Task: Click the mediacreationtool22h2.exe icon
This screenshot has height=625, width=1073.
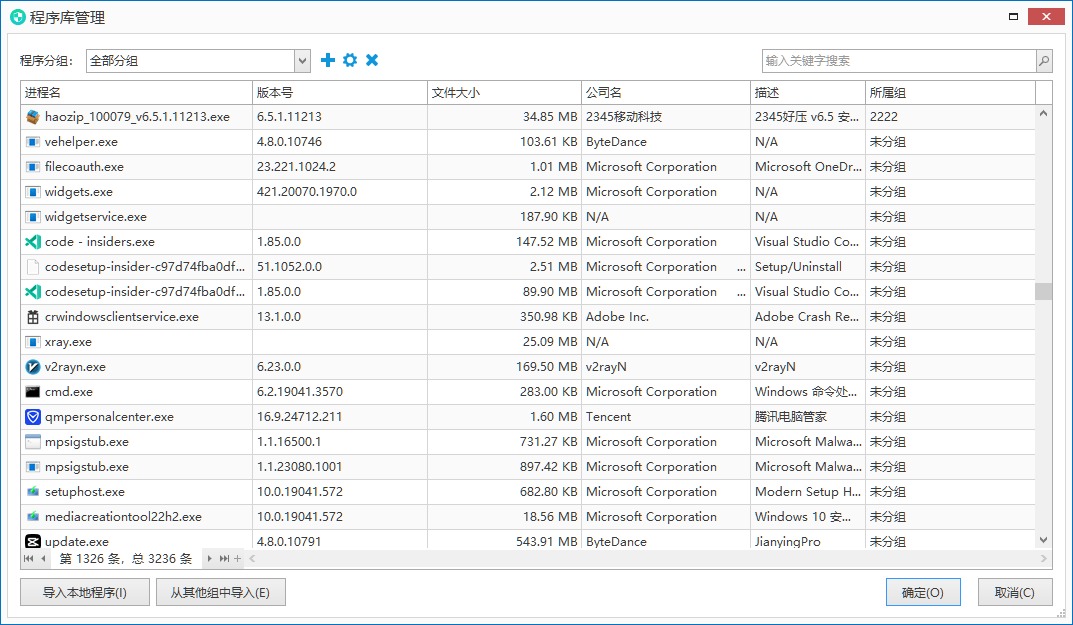Action: pyautogui.click(x=32, y=517)
